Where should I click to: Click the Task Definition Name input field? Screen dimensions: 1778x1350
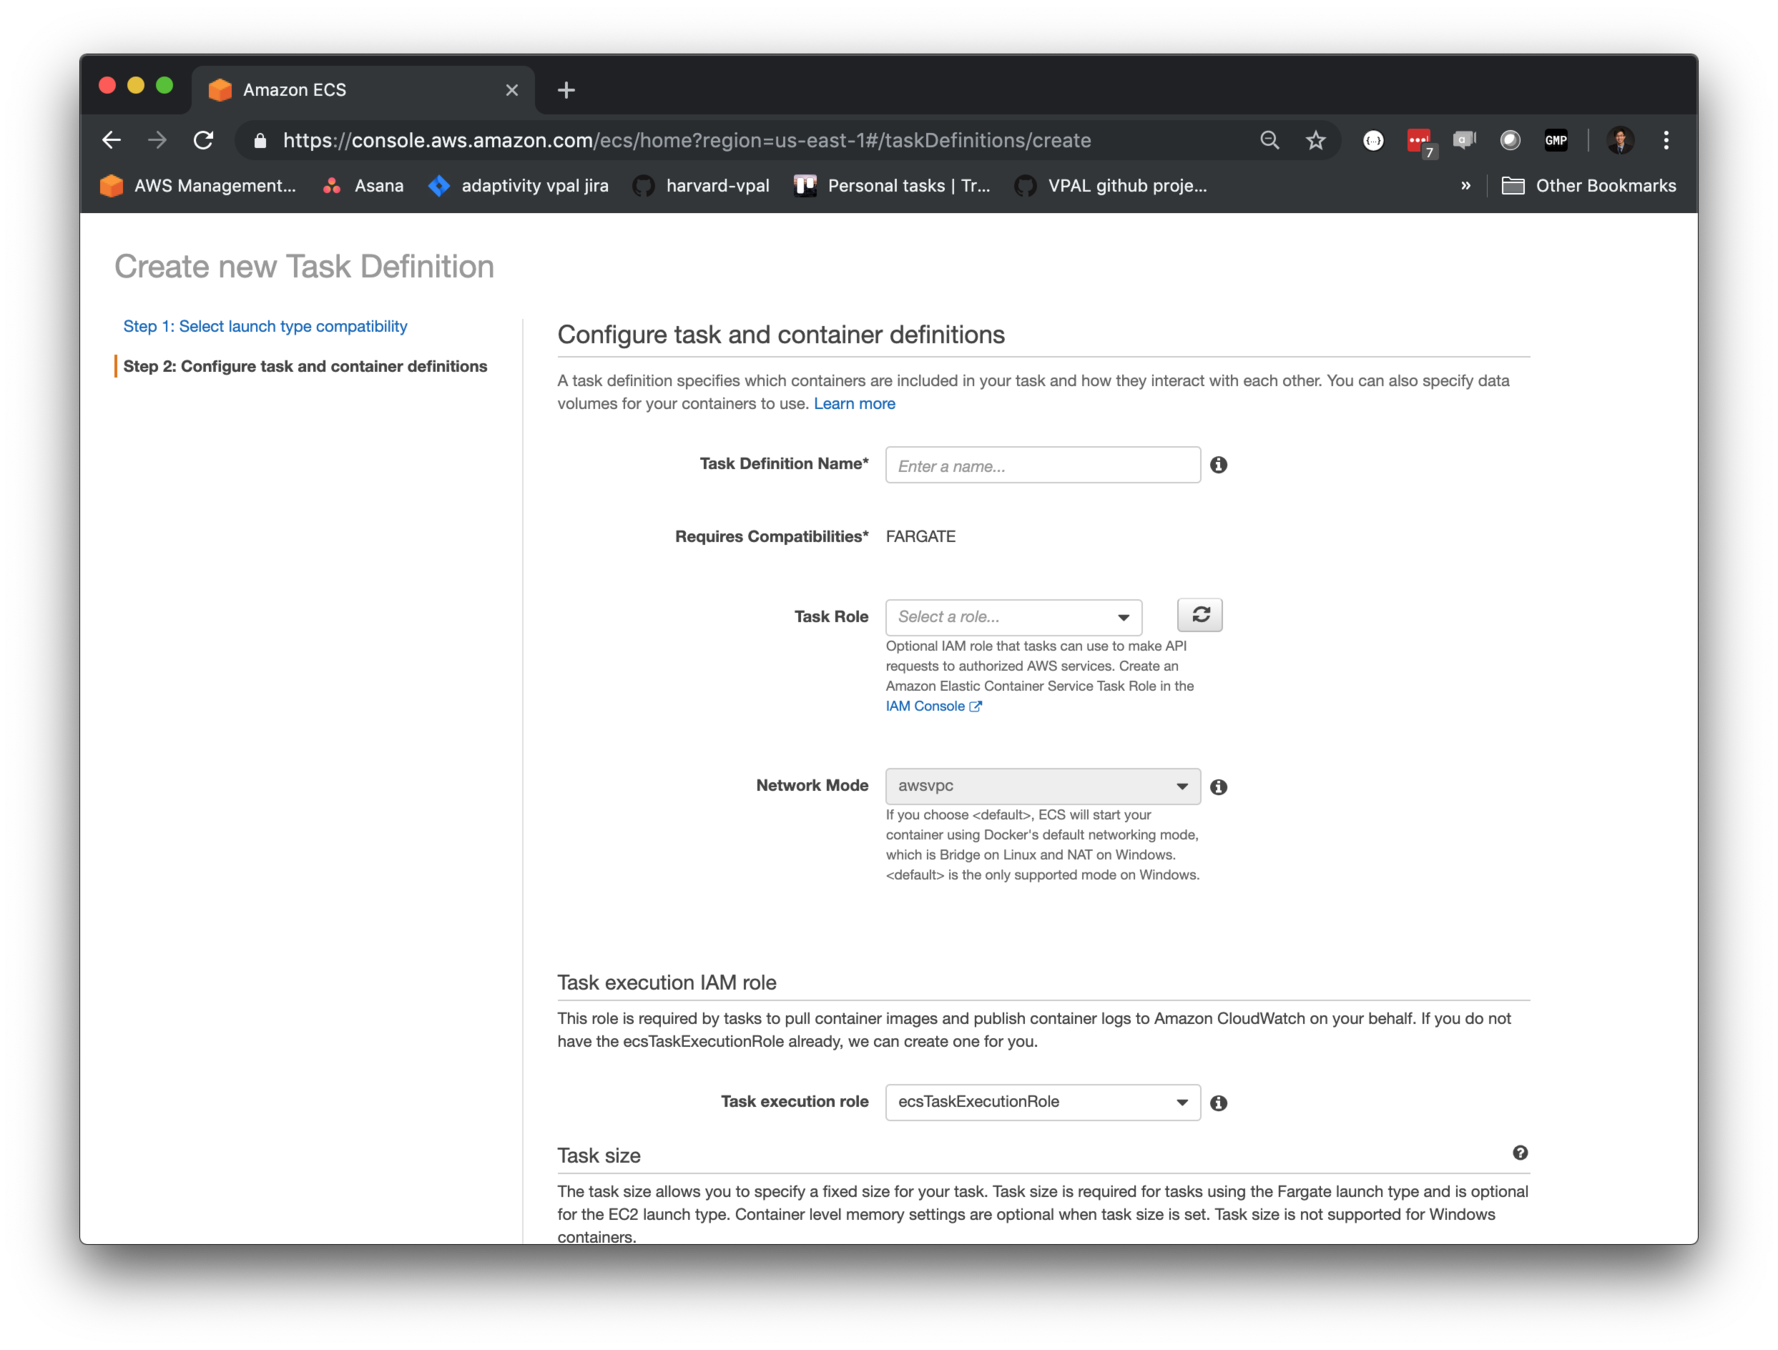click(x=1043, y=465)
